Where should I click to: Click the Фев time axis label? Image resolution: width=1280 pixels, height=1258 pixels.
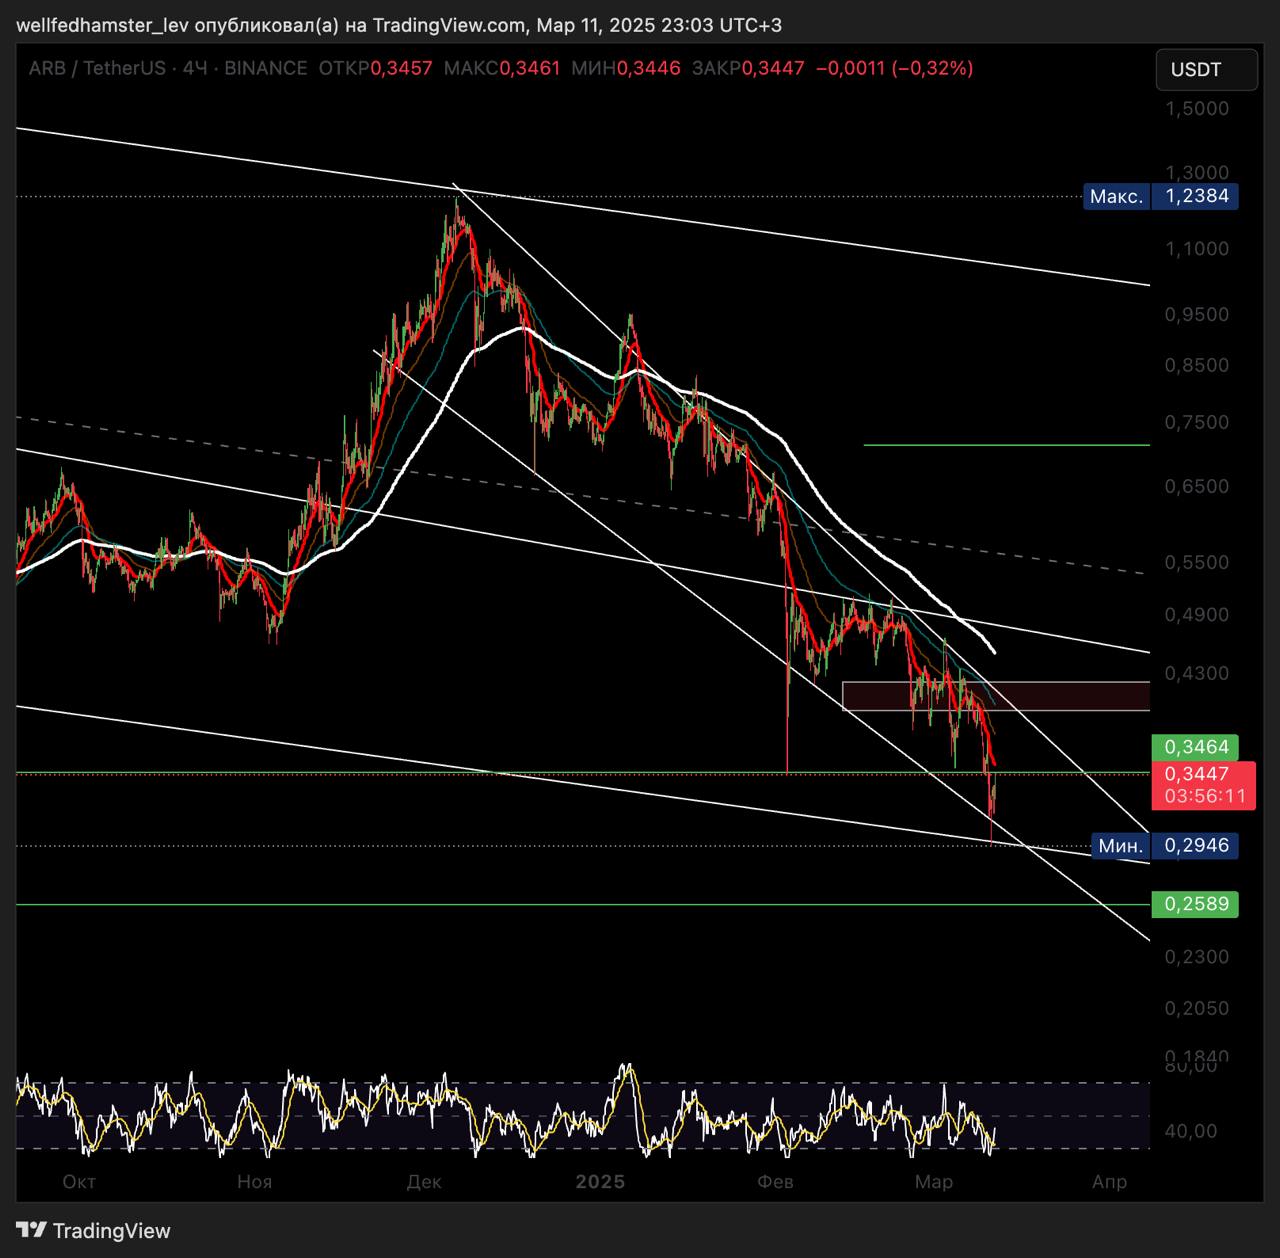(775, 1182)
